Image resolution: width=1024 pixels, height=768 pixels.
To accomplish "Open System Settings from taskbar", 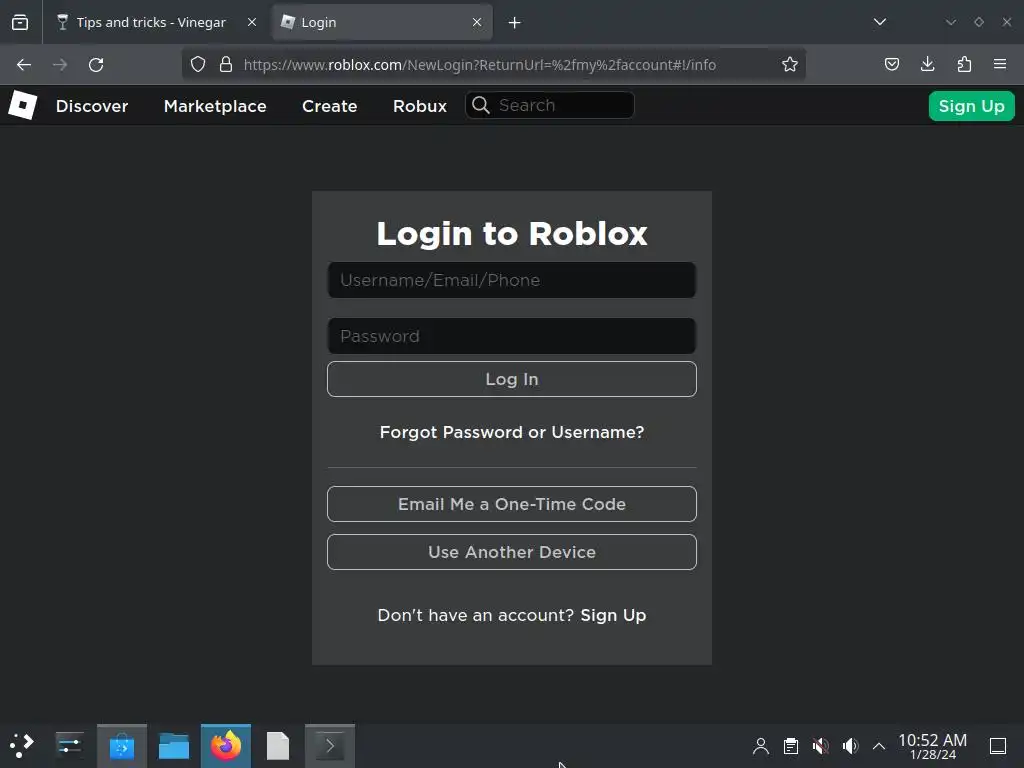I will [69, 745].
